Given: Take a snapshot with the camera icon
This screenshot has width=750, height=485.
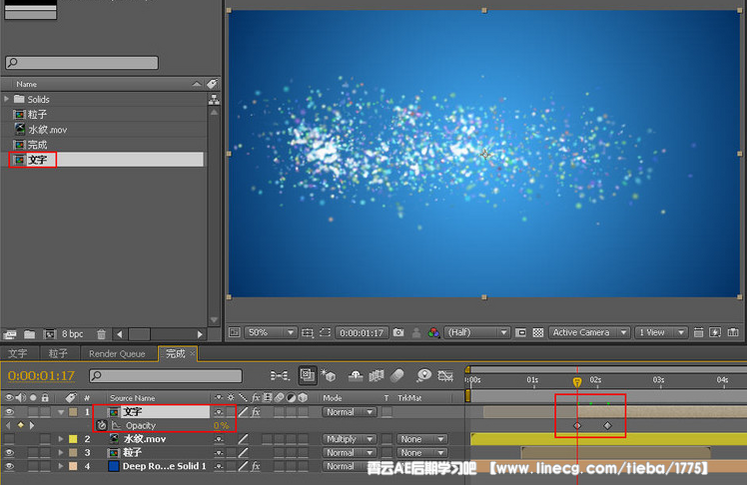Looking at the screenshot, I should 398,332.
